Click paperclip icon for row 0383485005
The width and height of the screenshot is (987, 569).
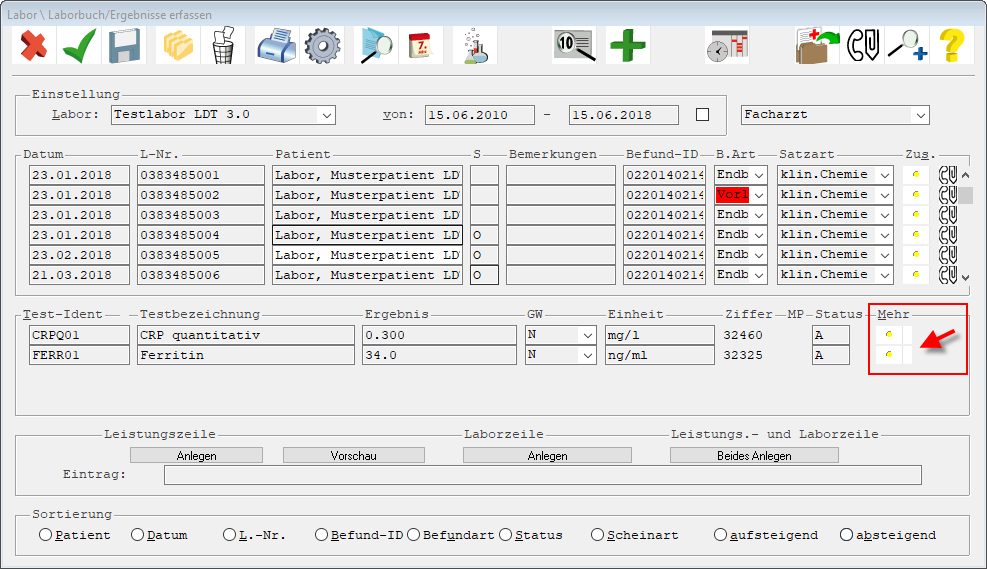click(947, 255)
